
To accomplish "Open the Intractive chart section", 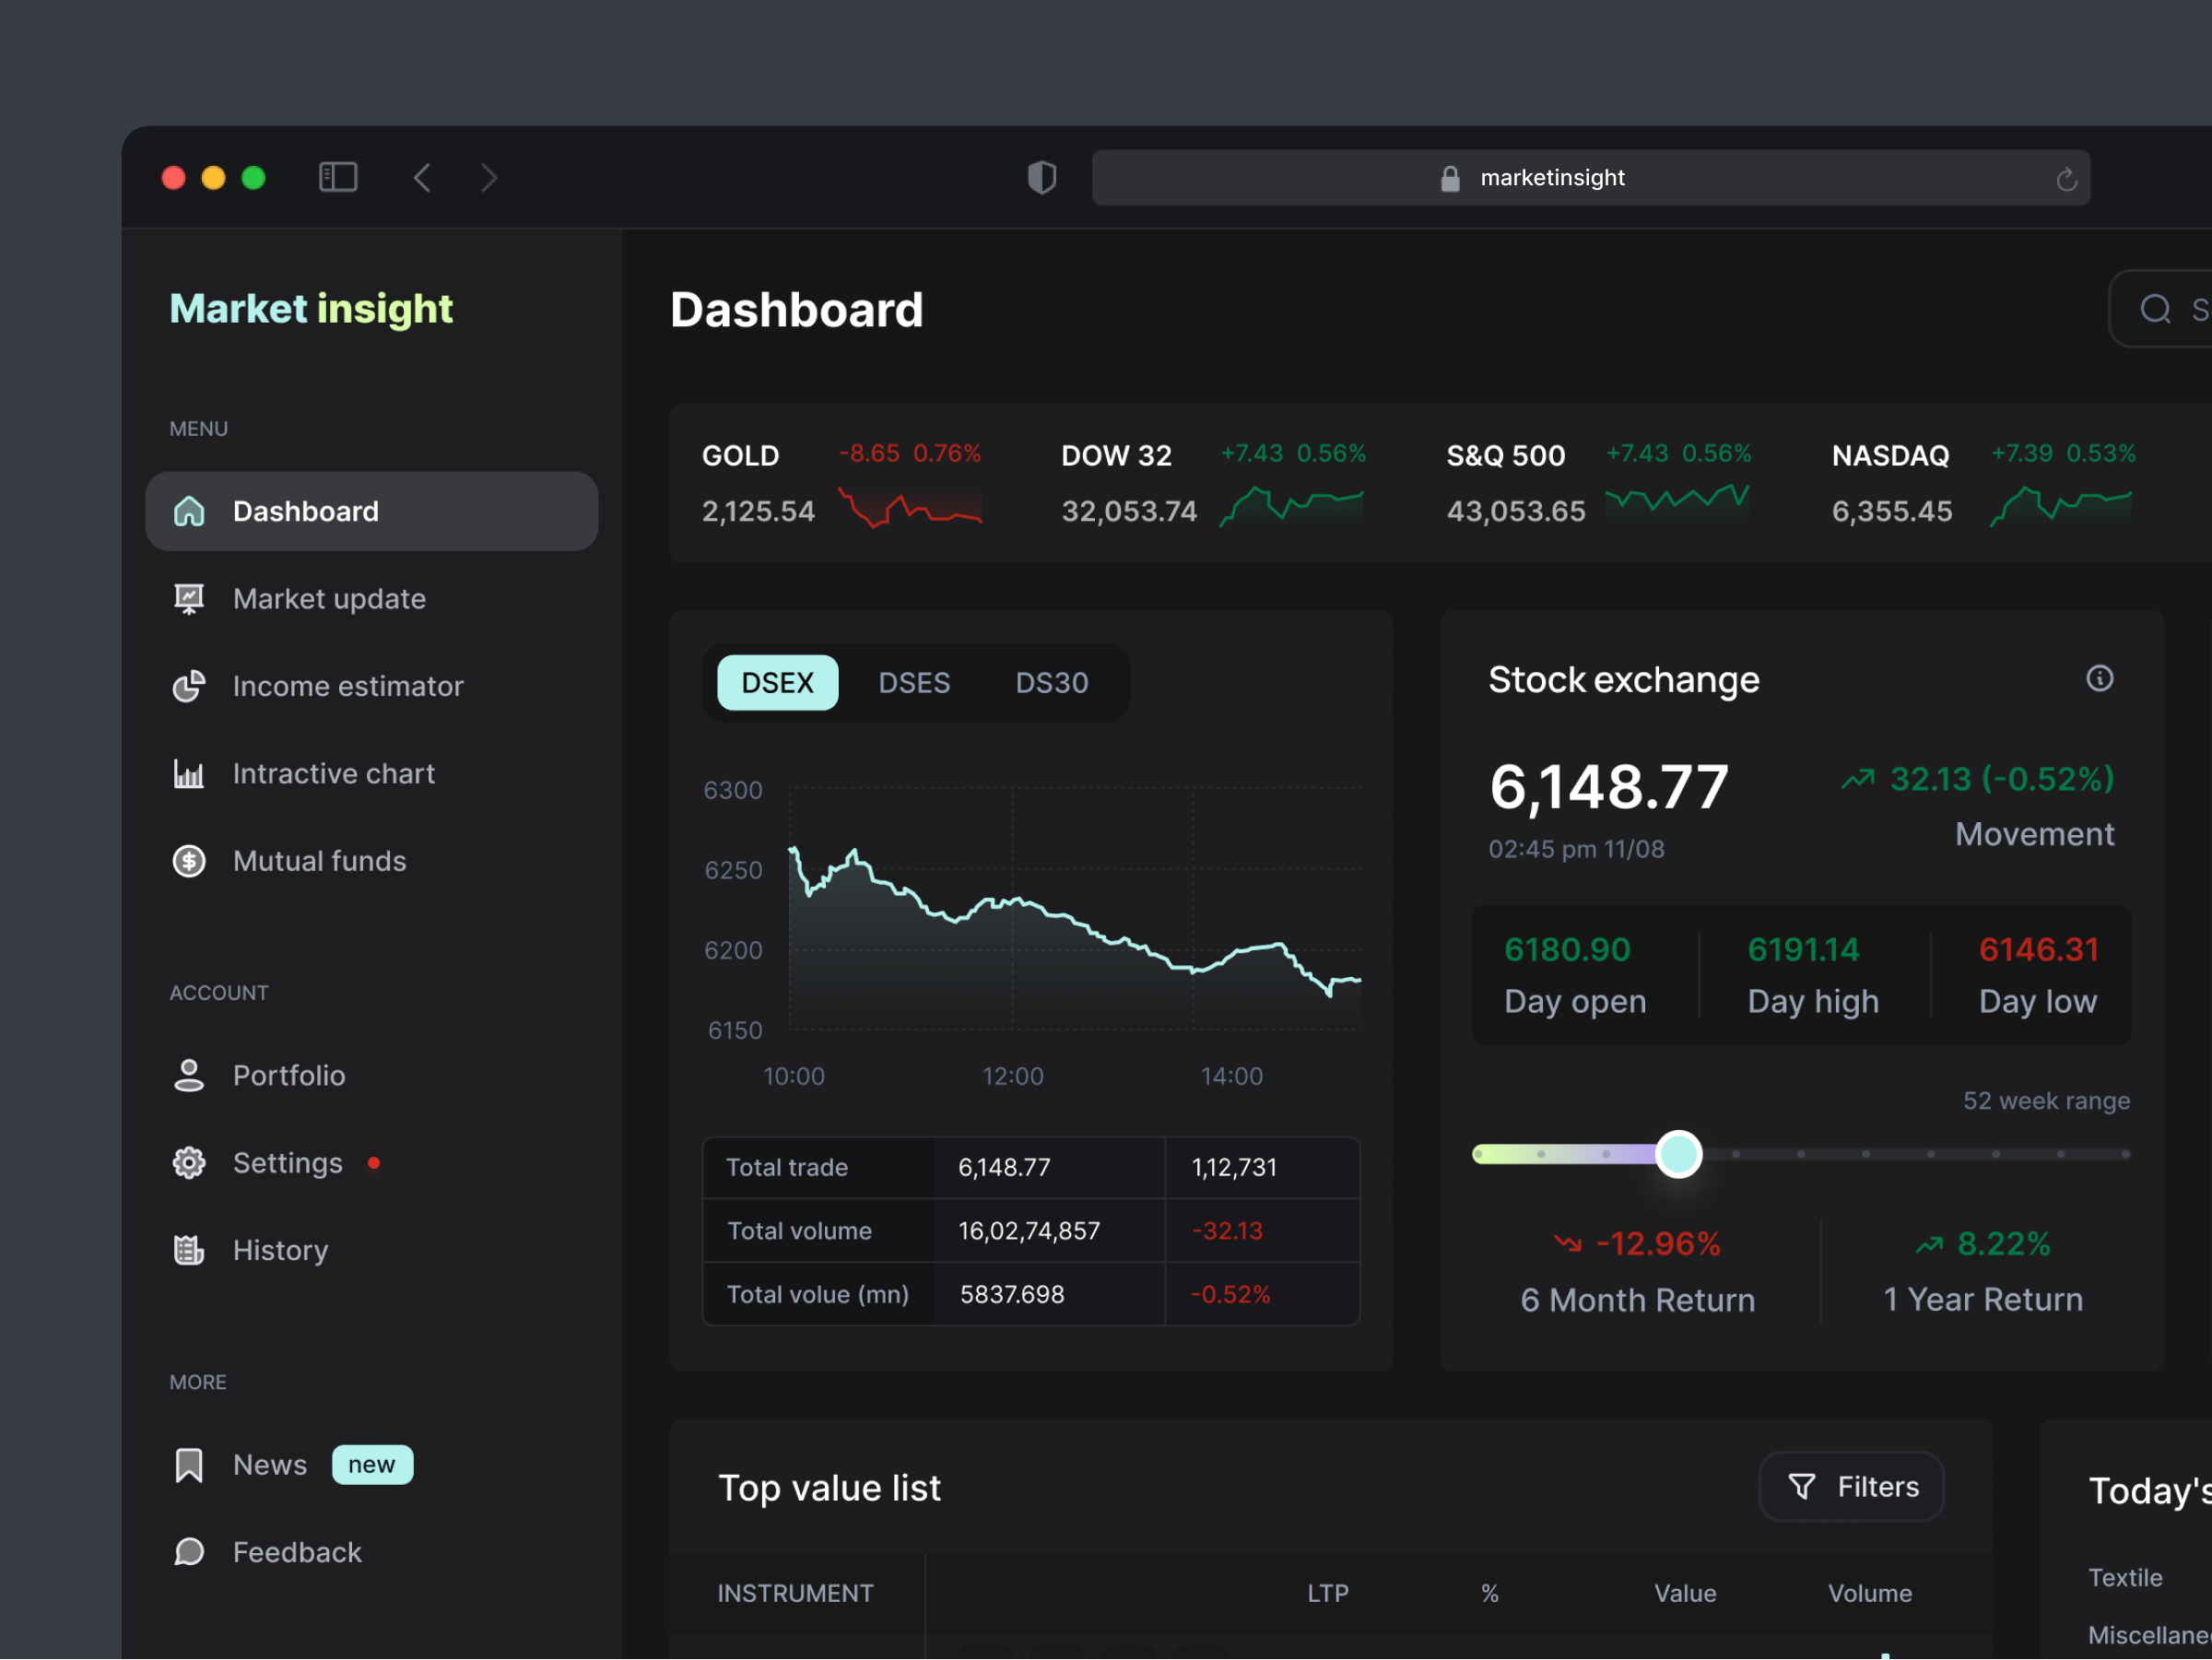I will pyautogui.click(x=334, y=772).
